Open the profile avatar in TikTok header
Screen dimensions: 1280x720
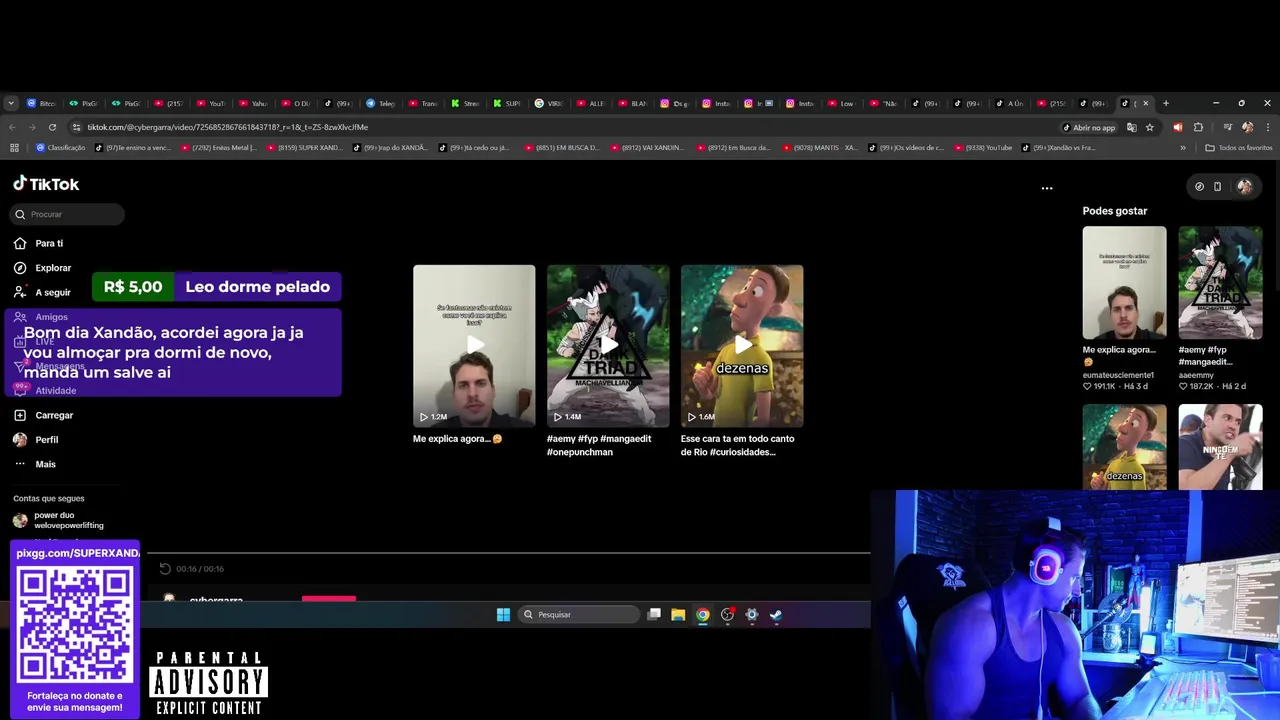click(1244, 186)
